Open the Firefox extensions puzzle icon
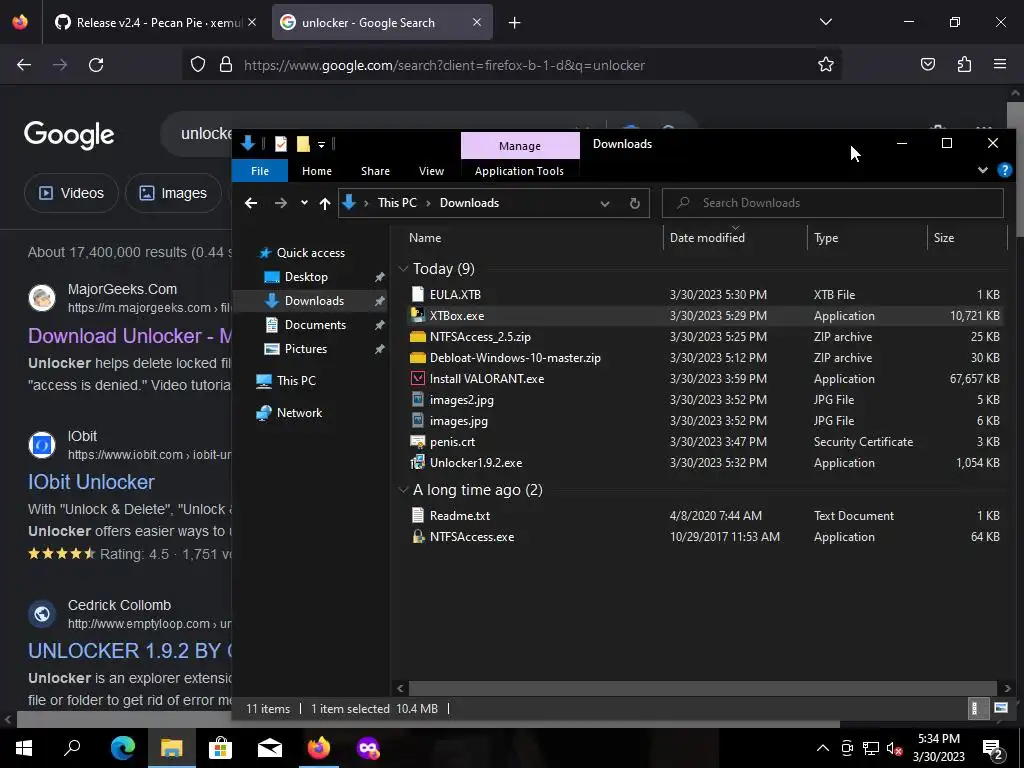This screenshot has width=1024, height=768. [964, 65]
